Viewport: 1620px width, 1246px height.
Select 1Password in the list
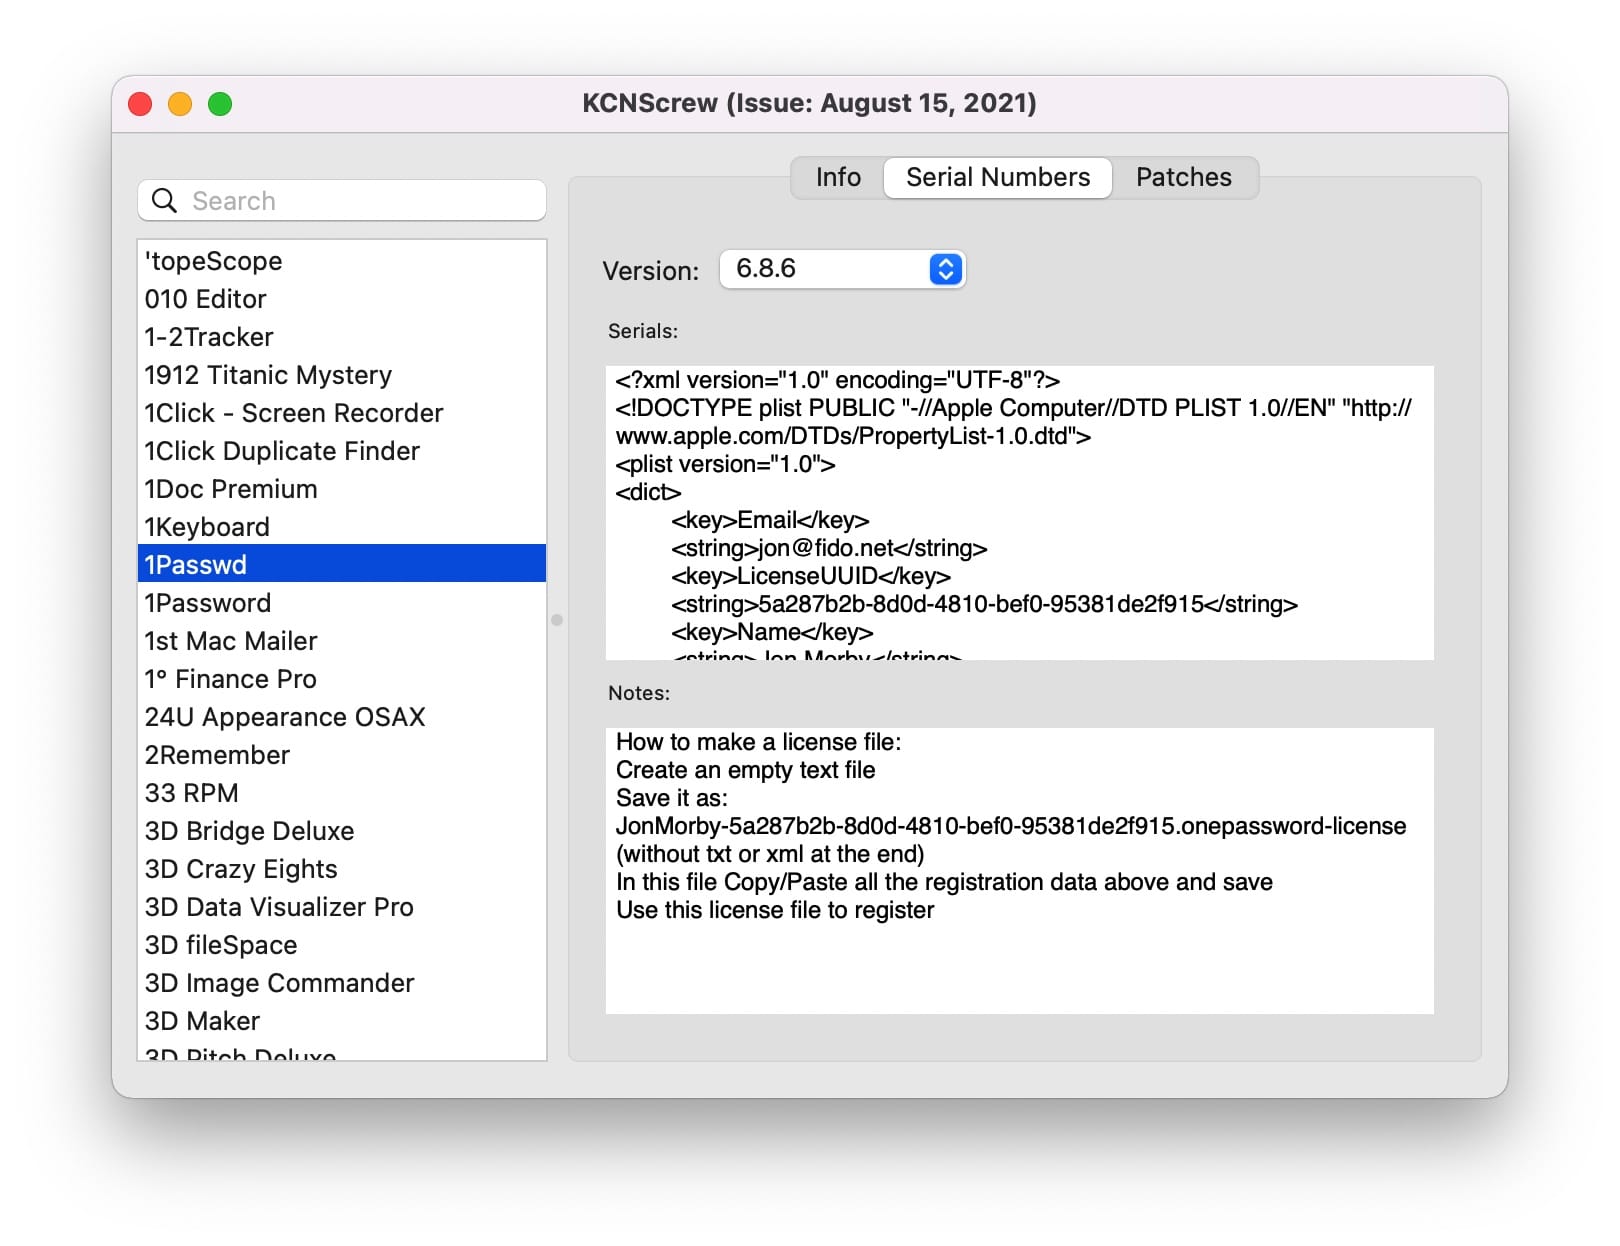[342, 603]
